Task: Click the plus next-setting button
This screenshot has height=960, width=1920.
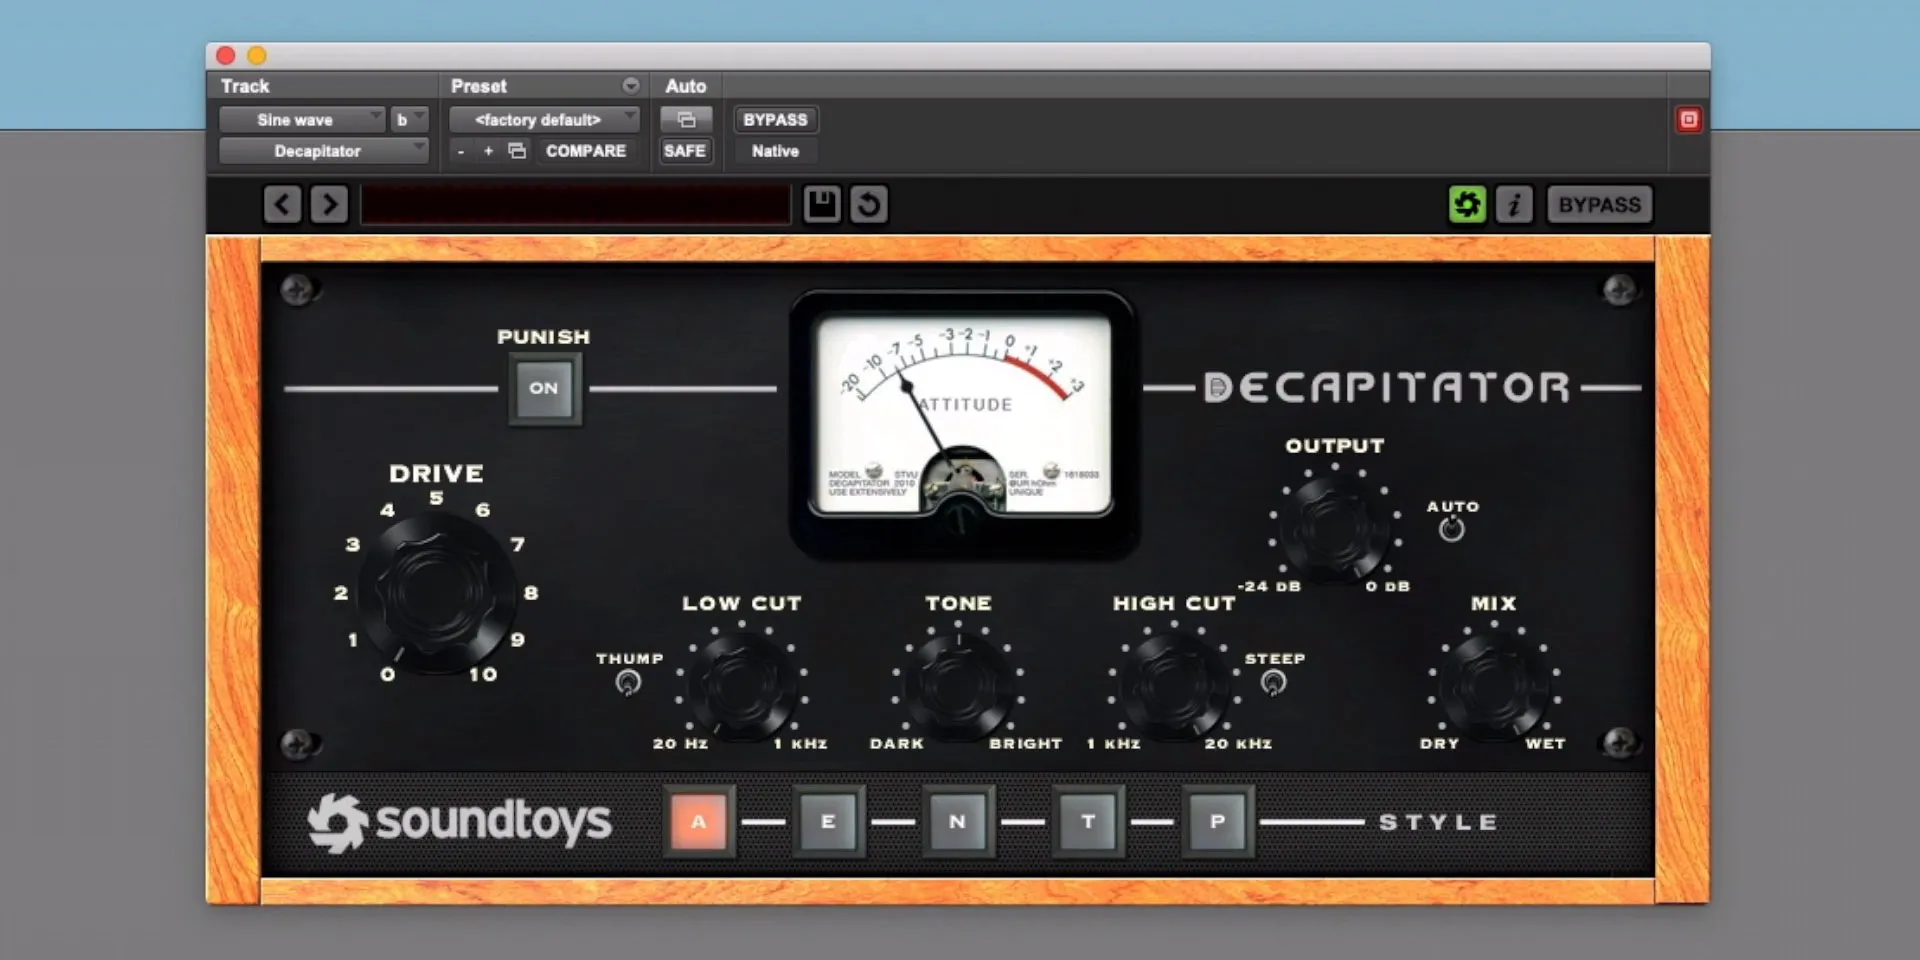Action: [488, 151]
